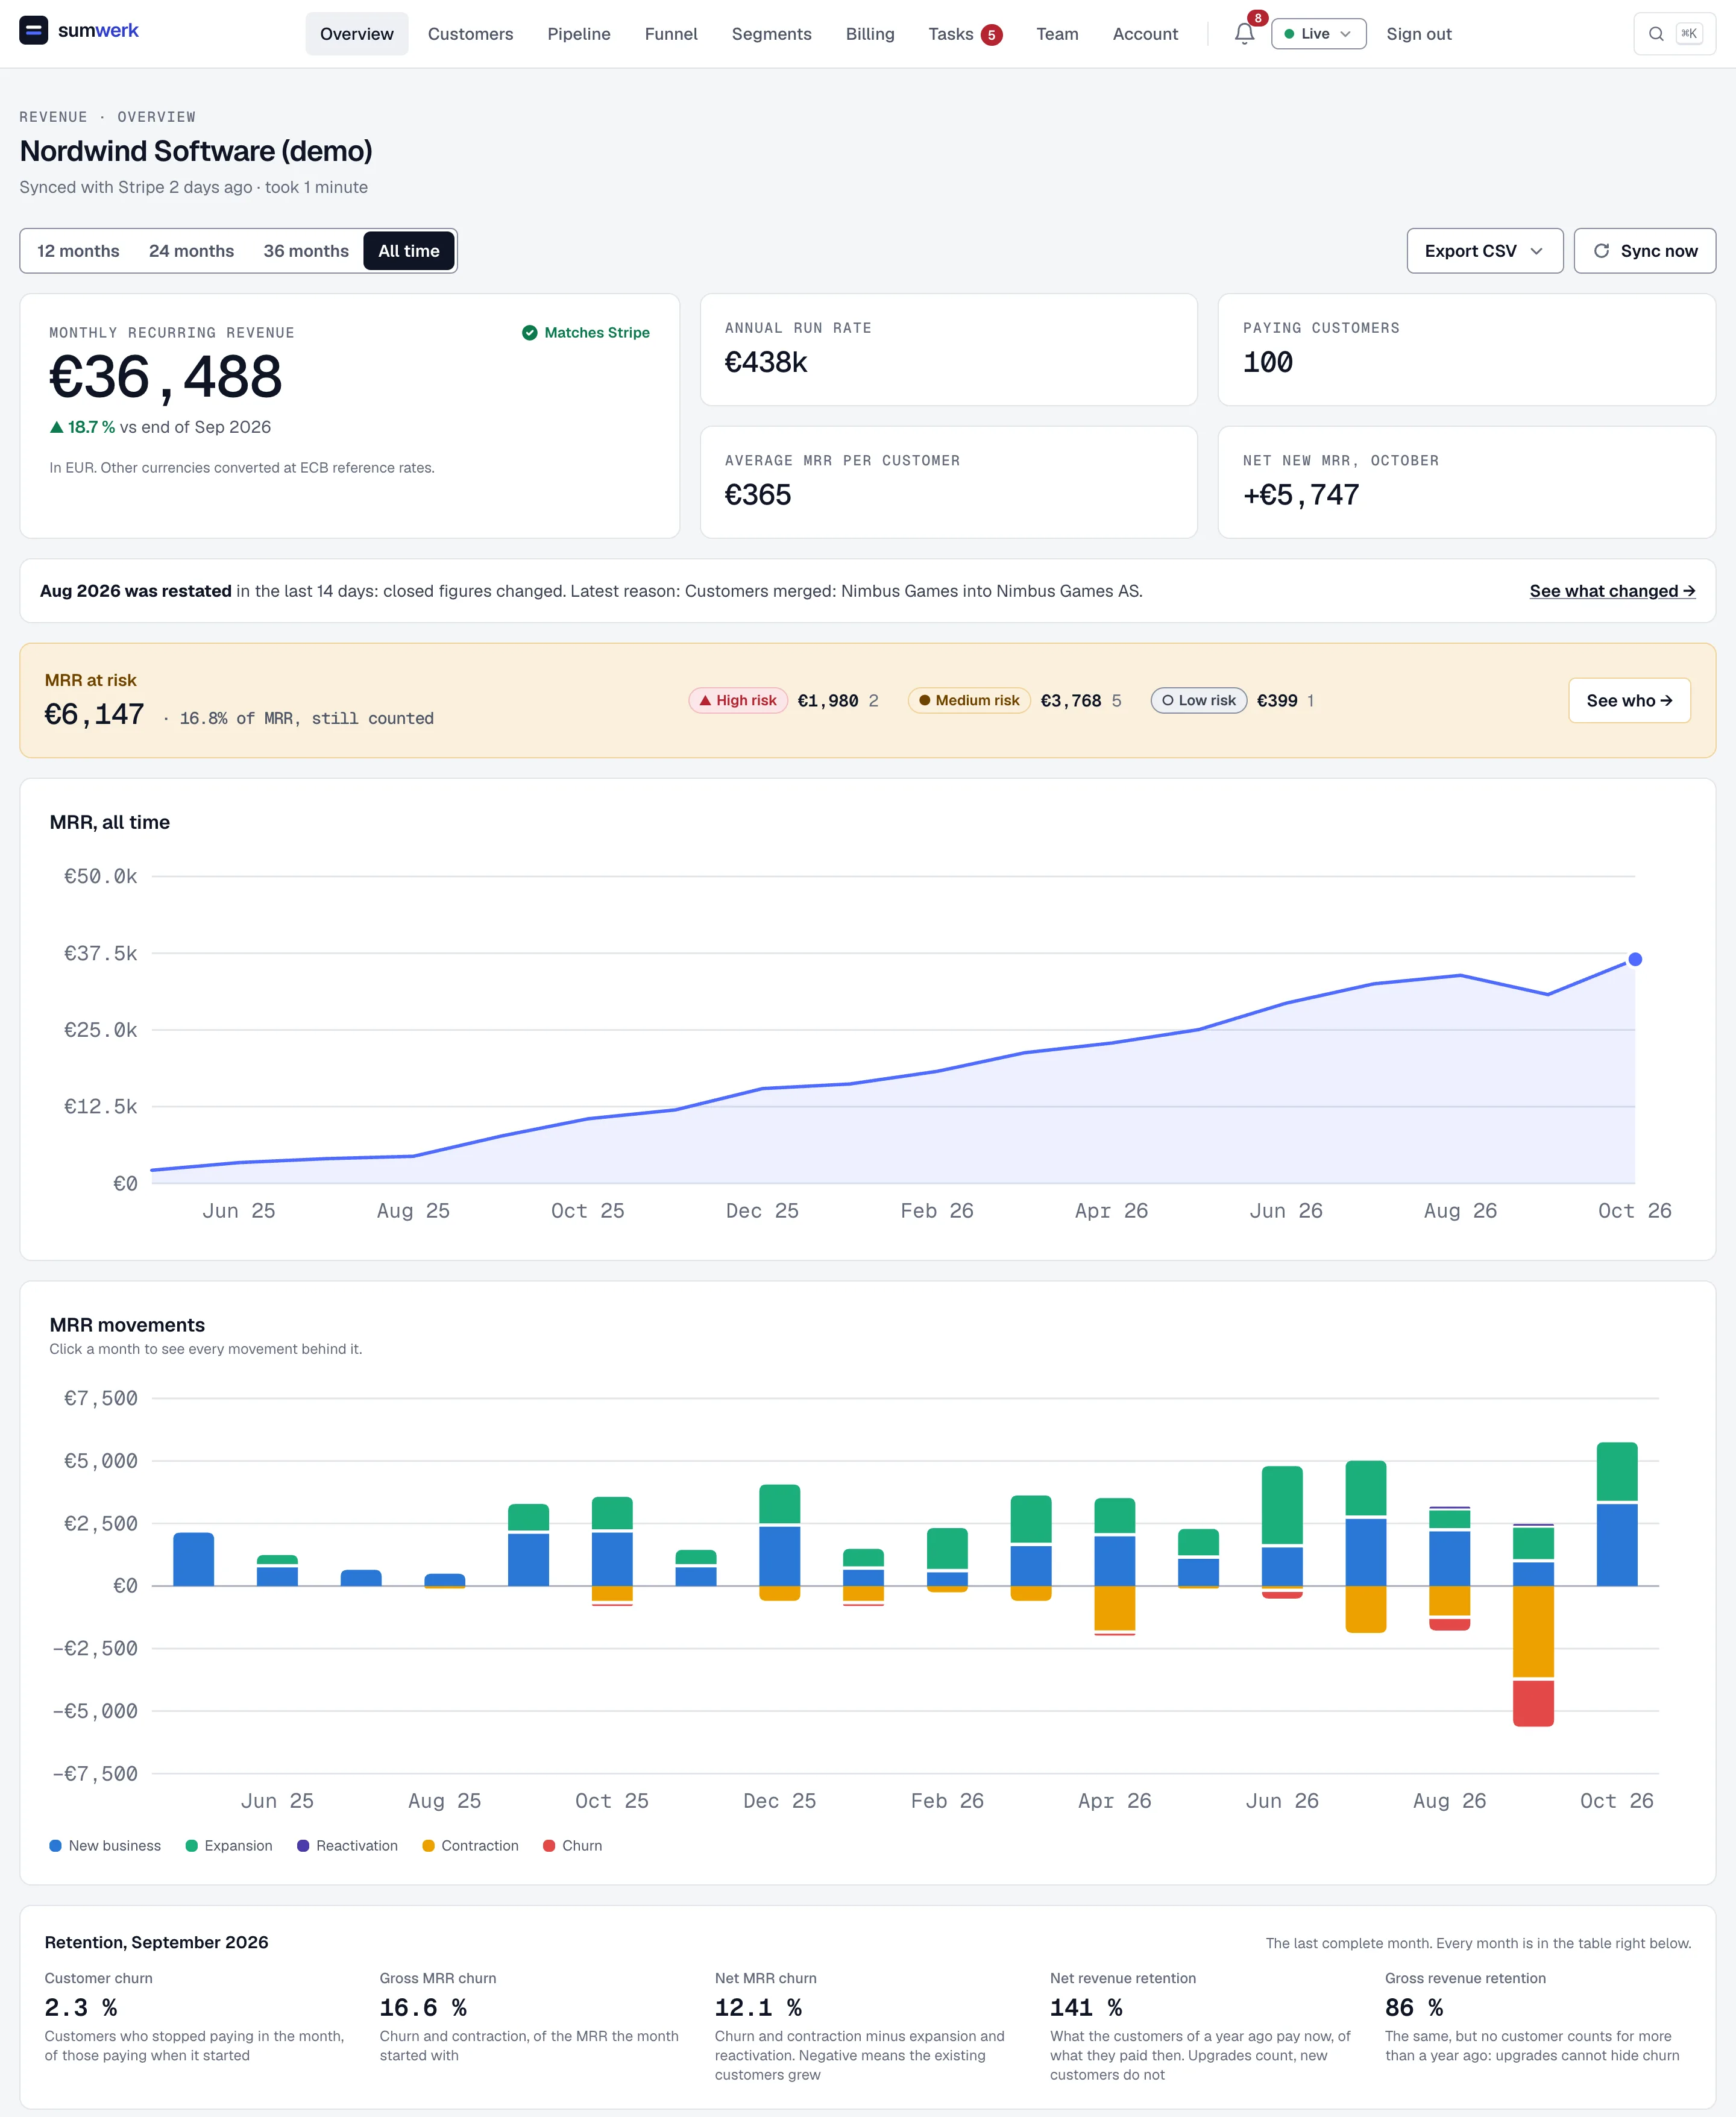The image size is (1736, 2117).
Task: Open the Live environment dropdown
Action: click(1318, 34)
